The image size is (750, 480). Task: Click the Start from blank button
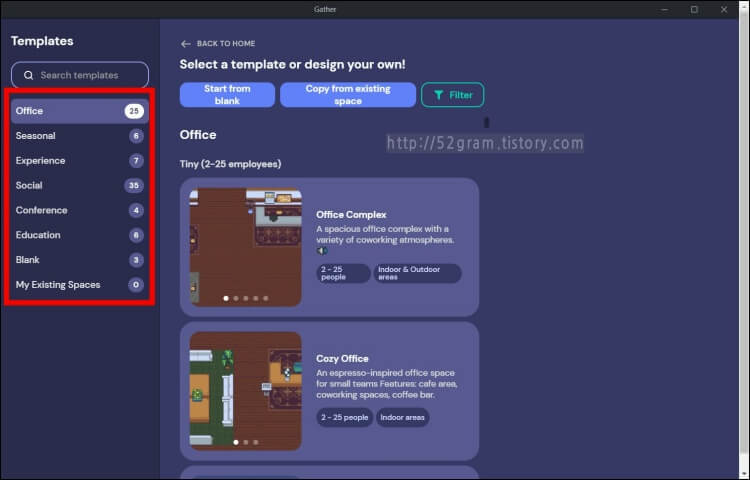[227, 95]
